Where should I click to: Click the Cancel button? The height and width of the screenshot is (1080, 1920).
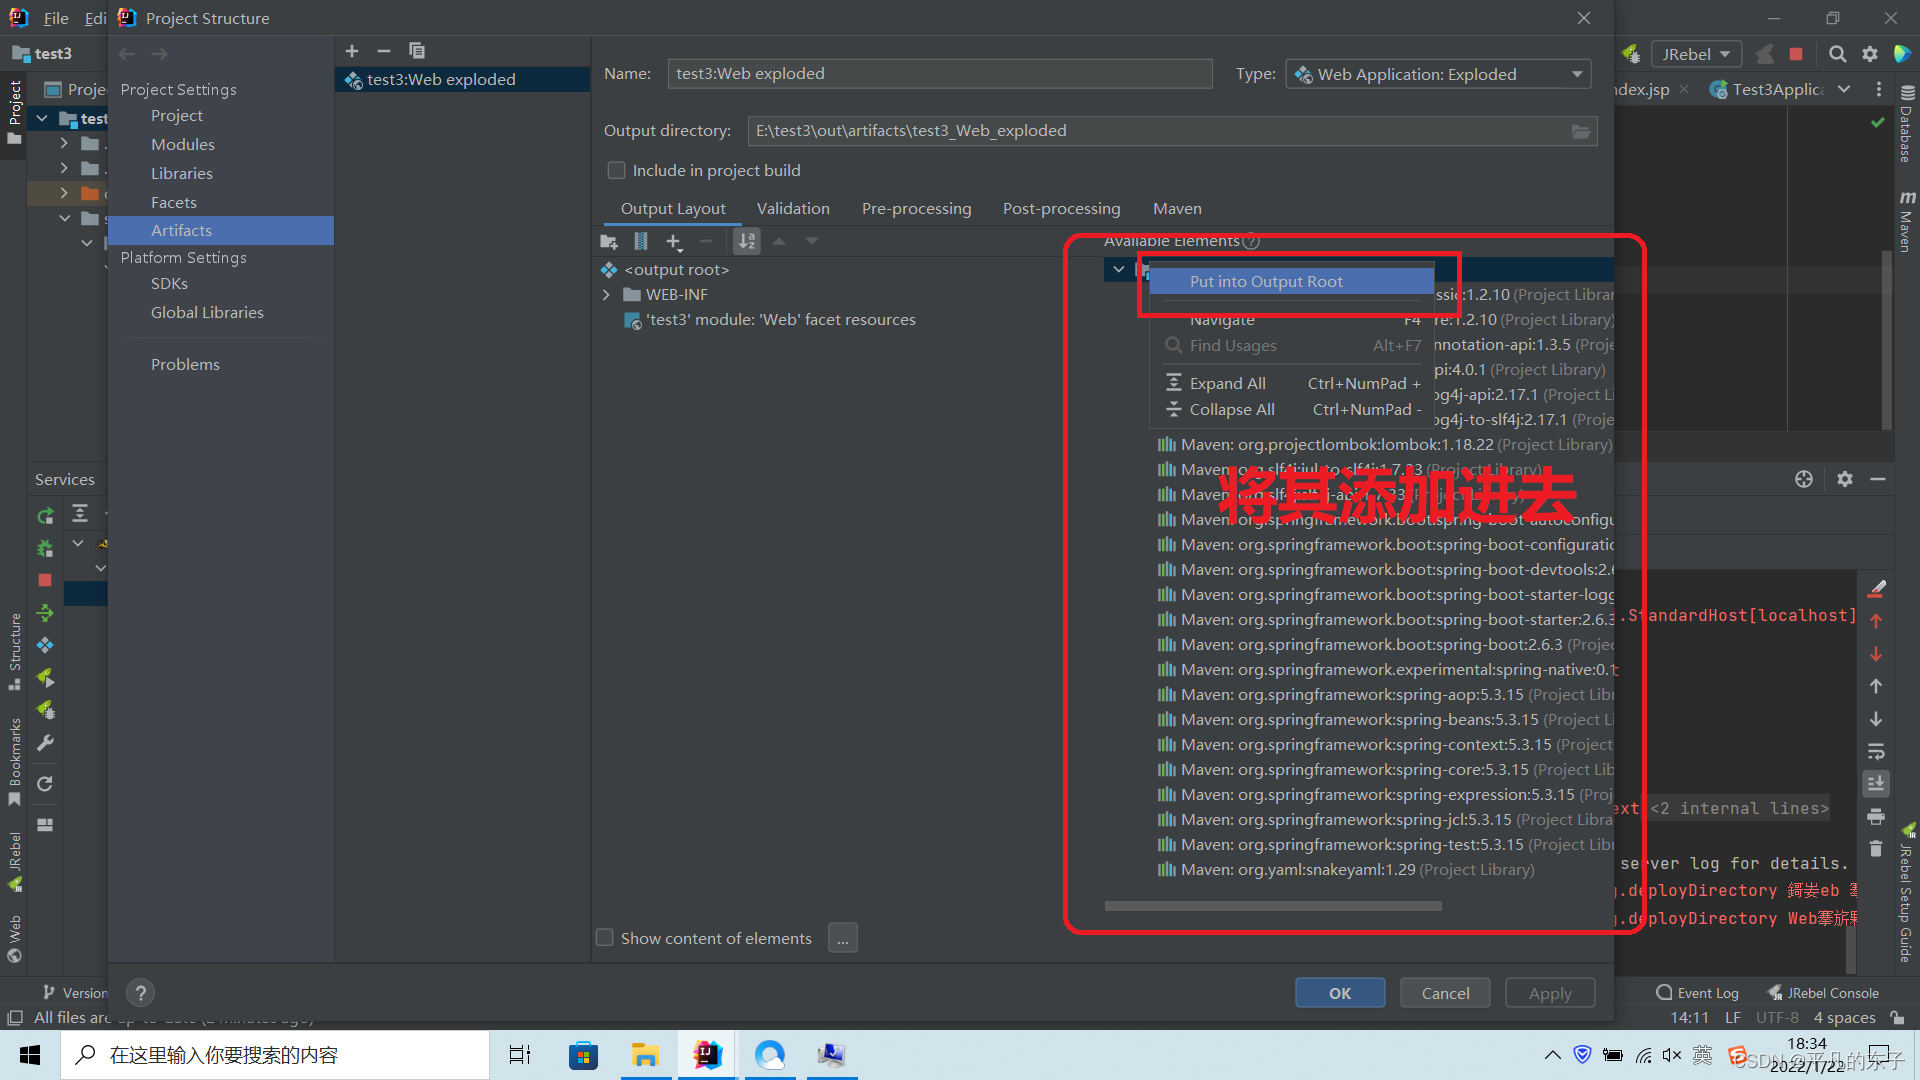click(1444, 992)
